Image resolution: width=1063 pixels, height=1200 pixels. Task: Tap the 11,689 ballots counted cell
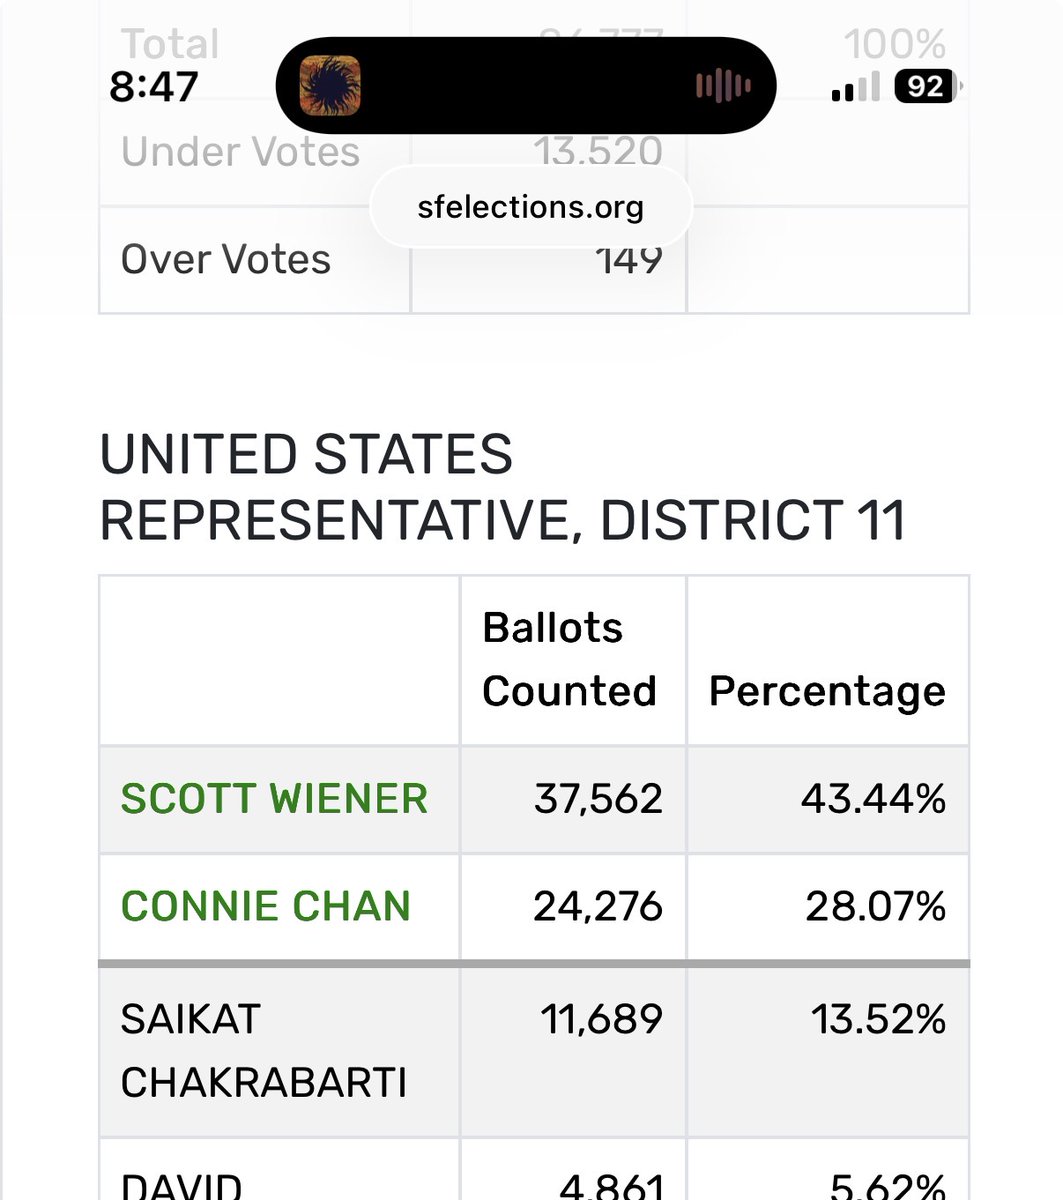[601, 1020]
